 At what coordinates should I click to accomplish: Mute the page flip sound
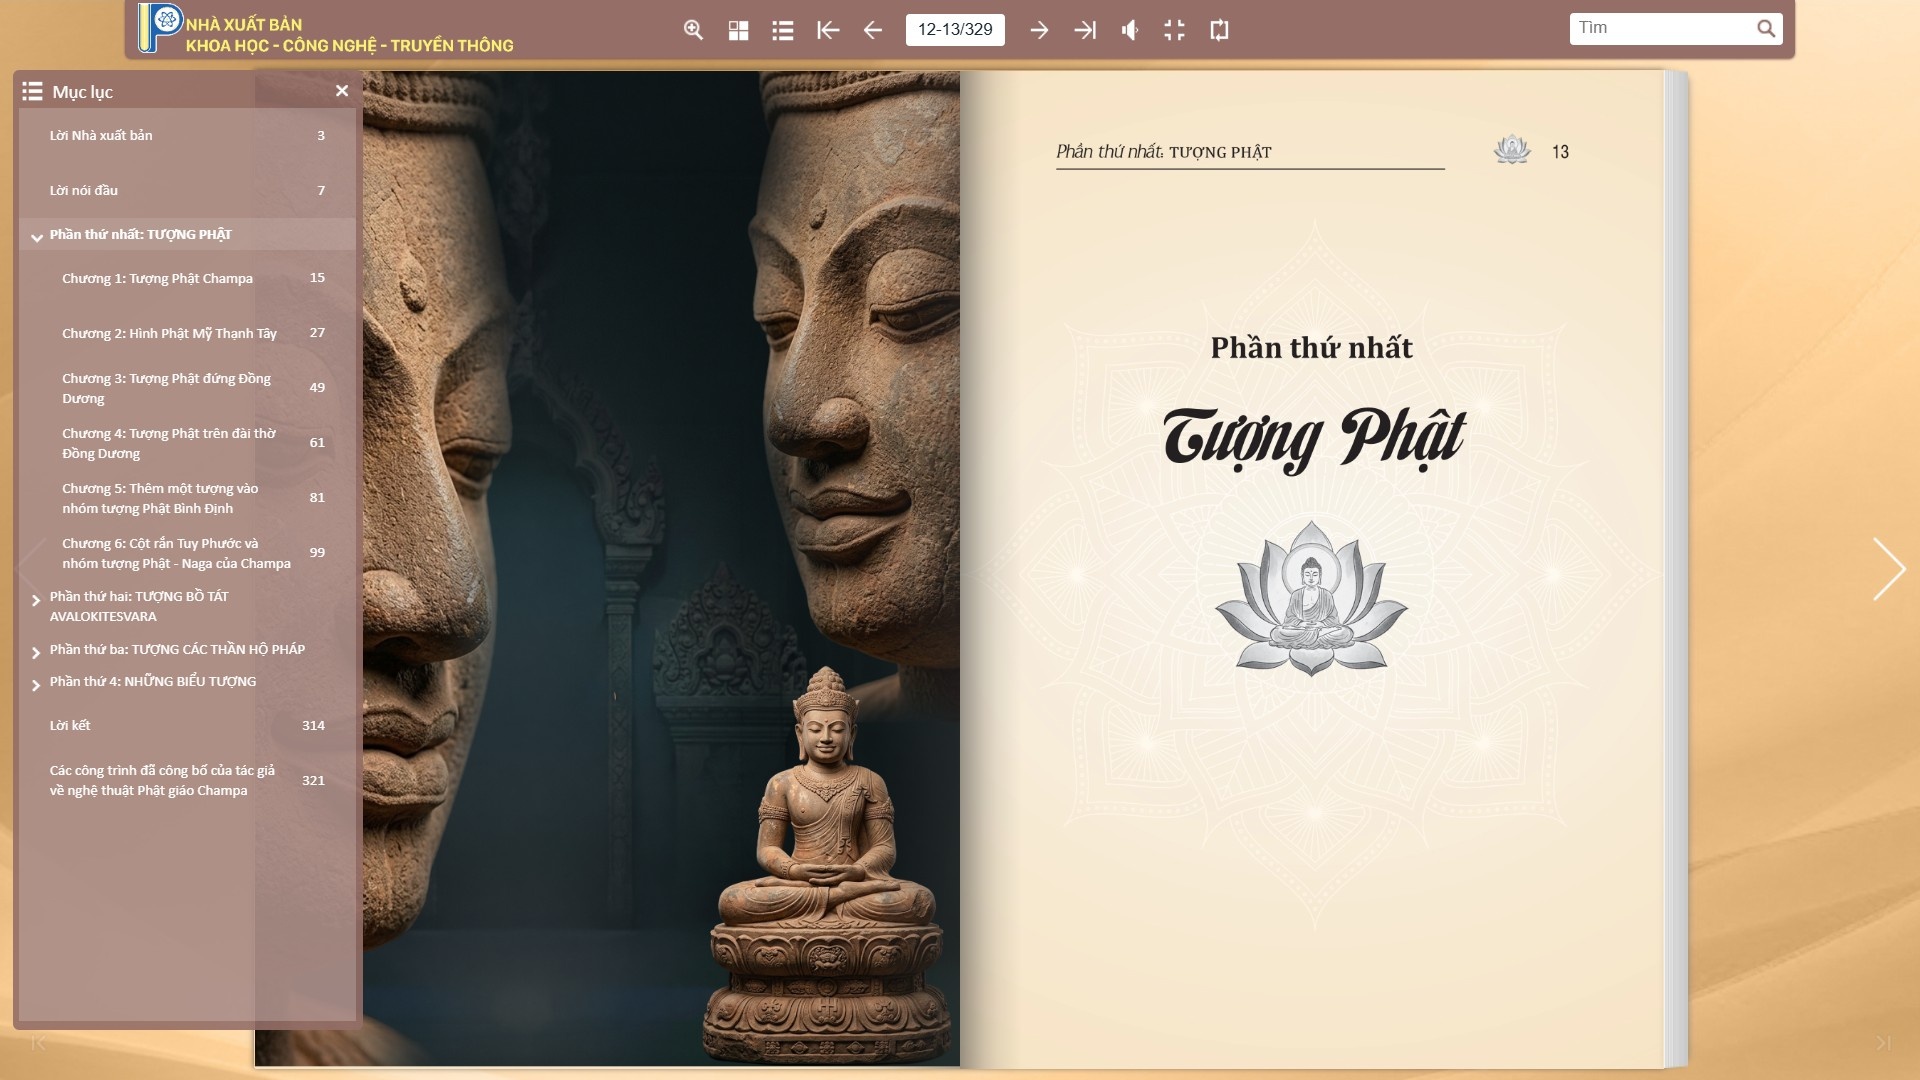point(1130,30)
